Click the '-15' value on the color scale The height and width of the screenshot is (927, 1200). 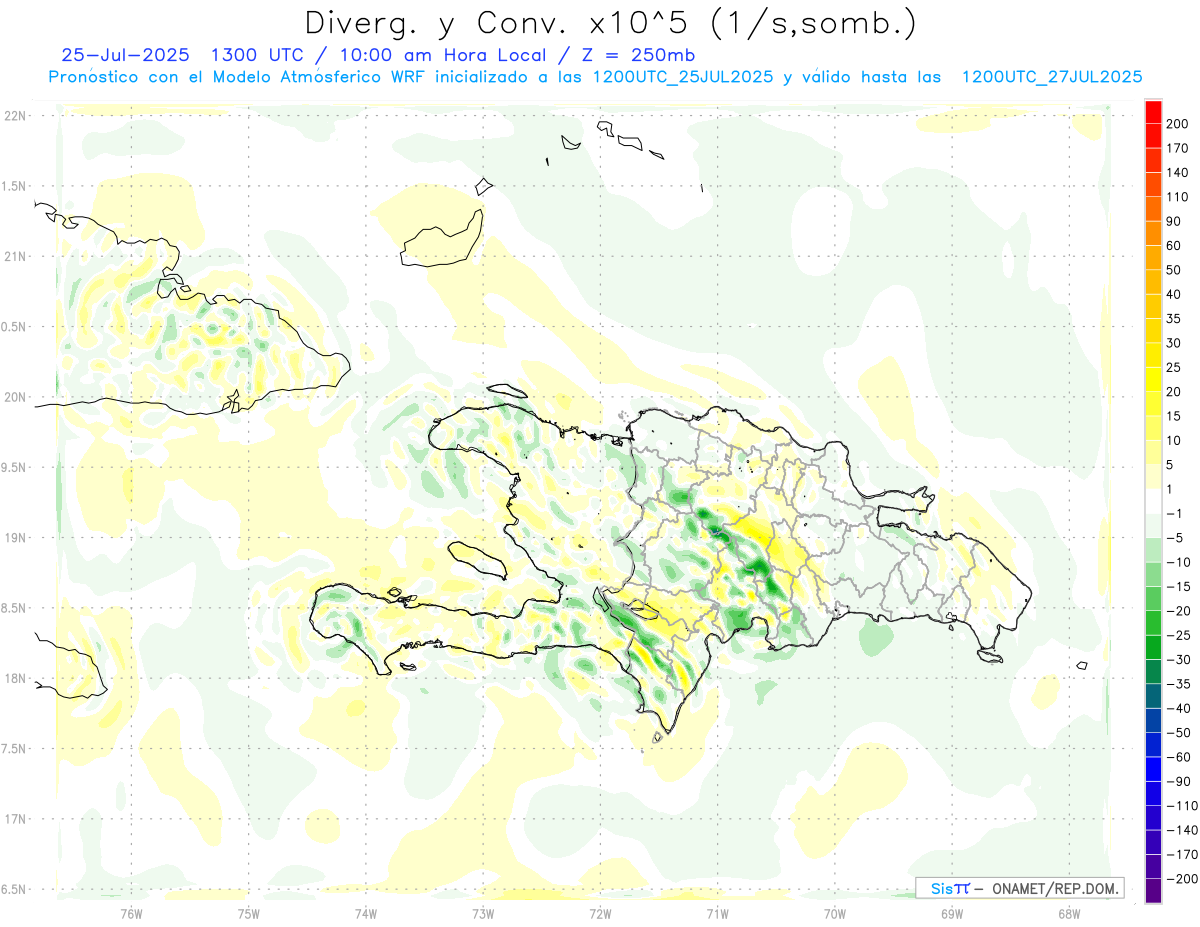click(1178, 587)
